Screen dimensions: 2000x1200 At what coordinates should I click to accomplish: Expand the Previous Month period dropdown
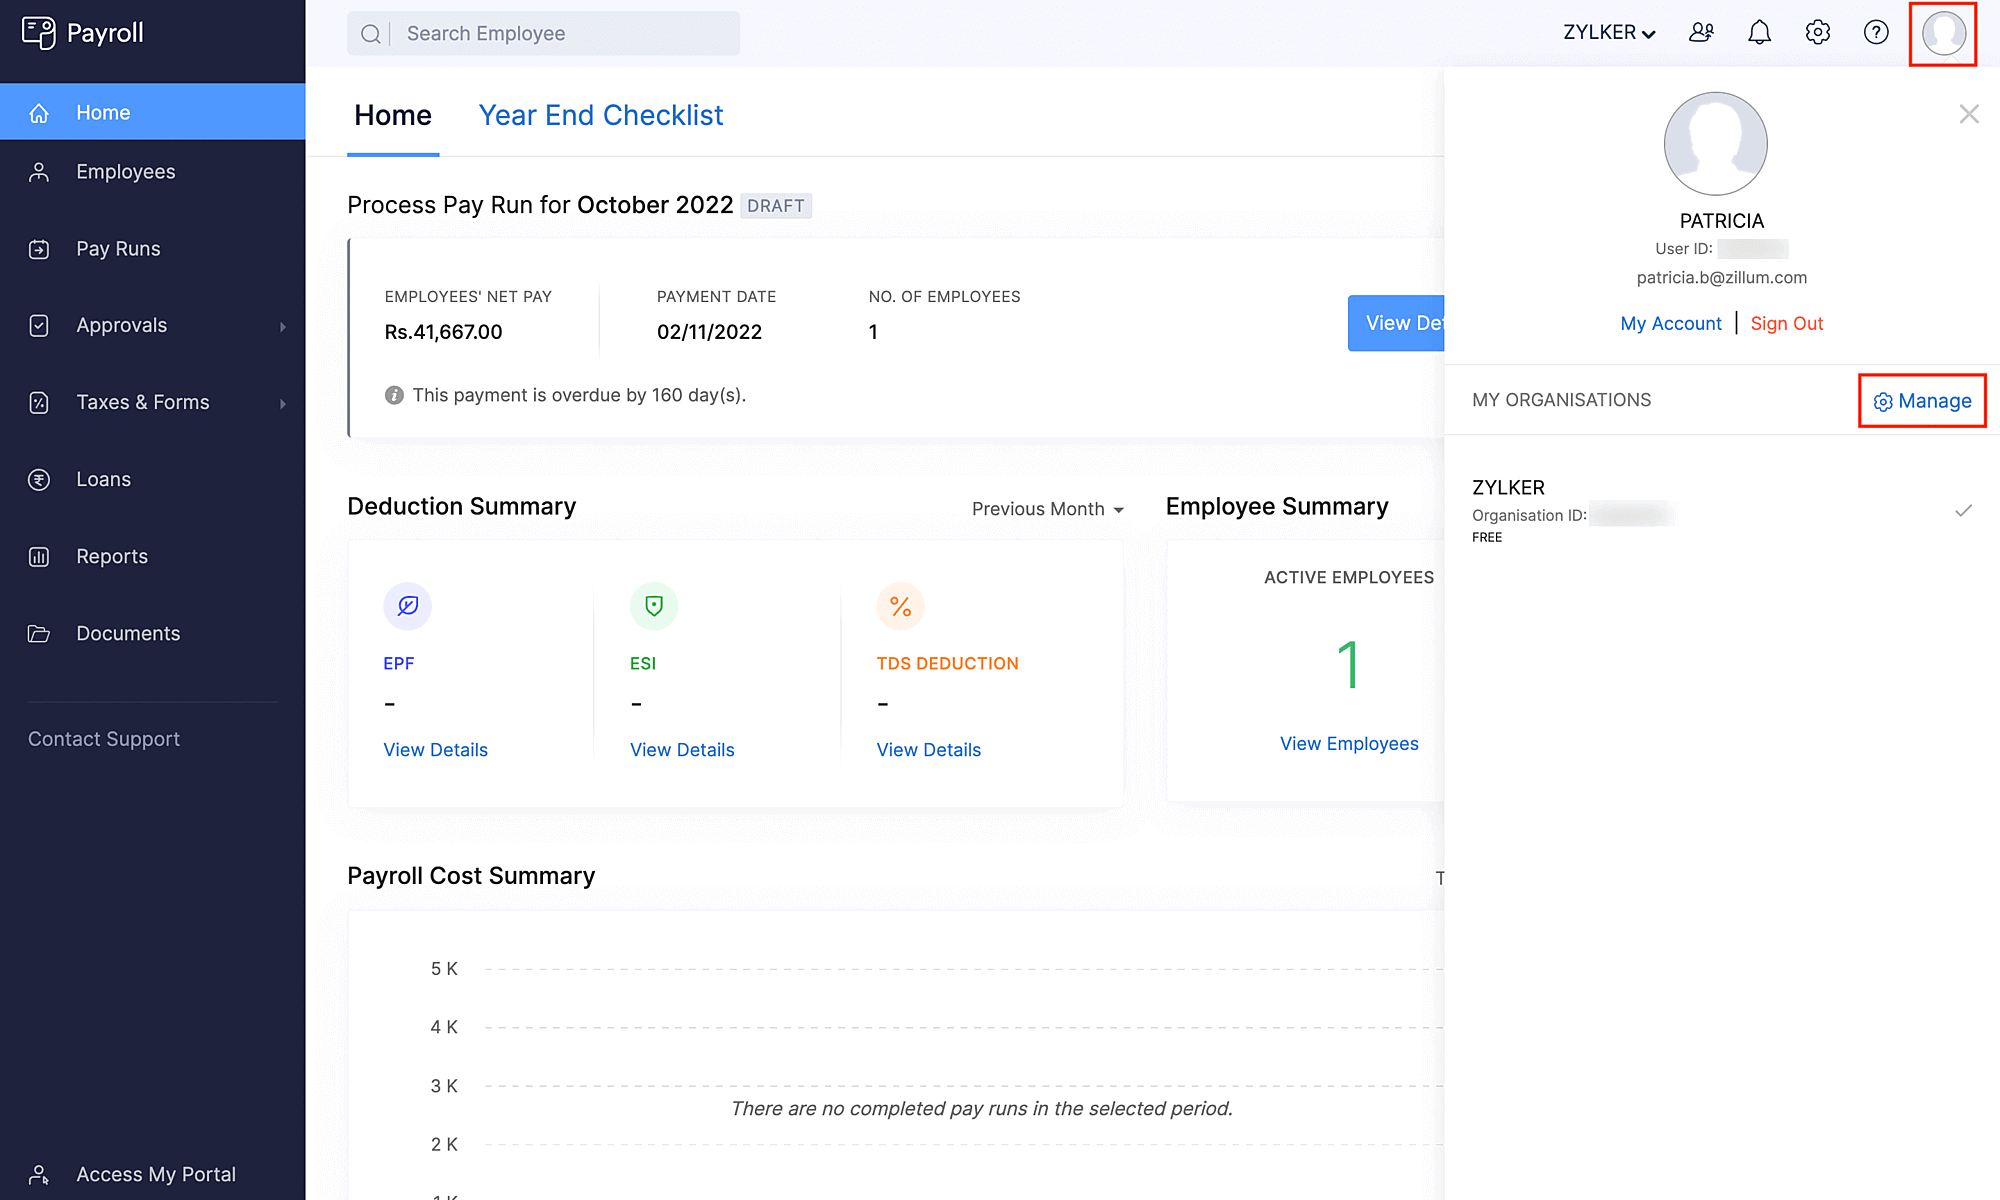pos(1047,509)
